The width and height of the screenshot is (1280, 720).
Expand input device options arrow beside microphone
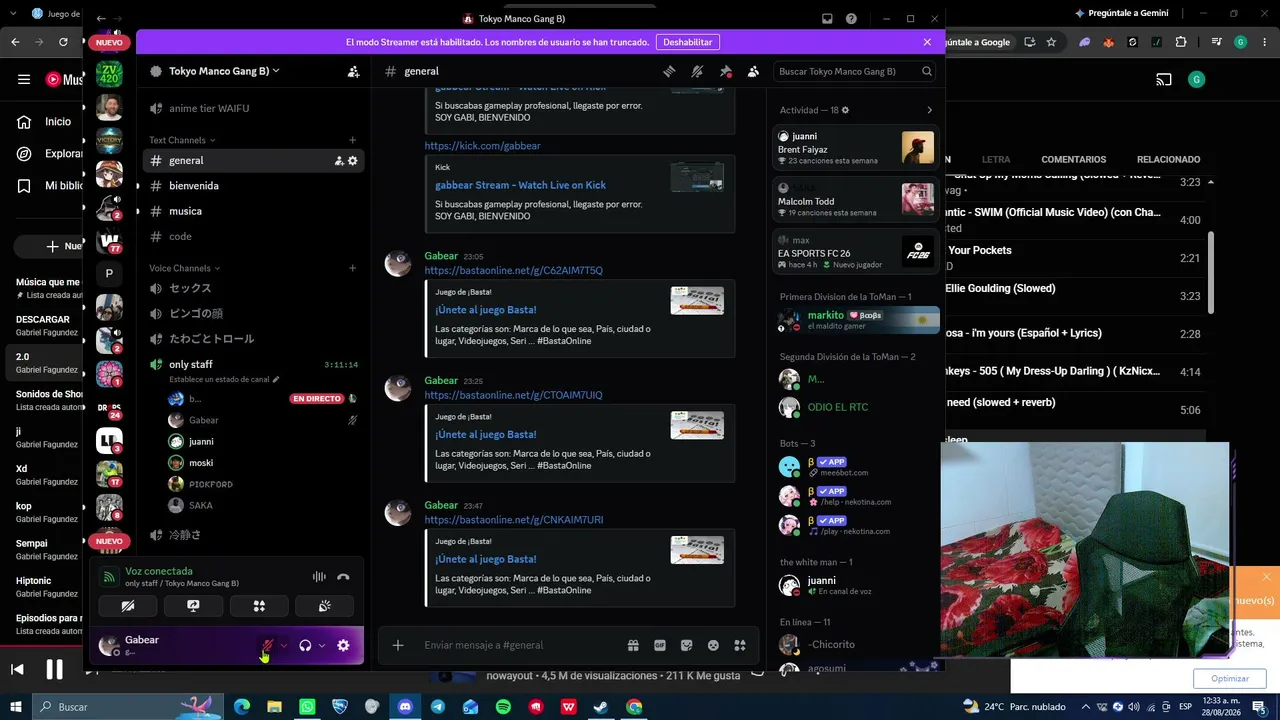coord(284,646)
